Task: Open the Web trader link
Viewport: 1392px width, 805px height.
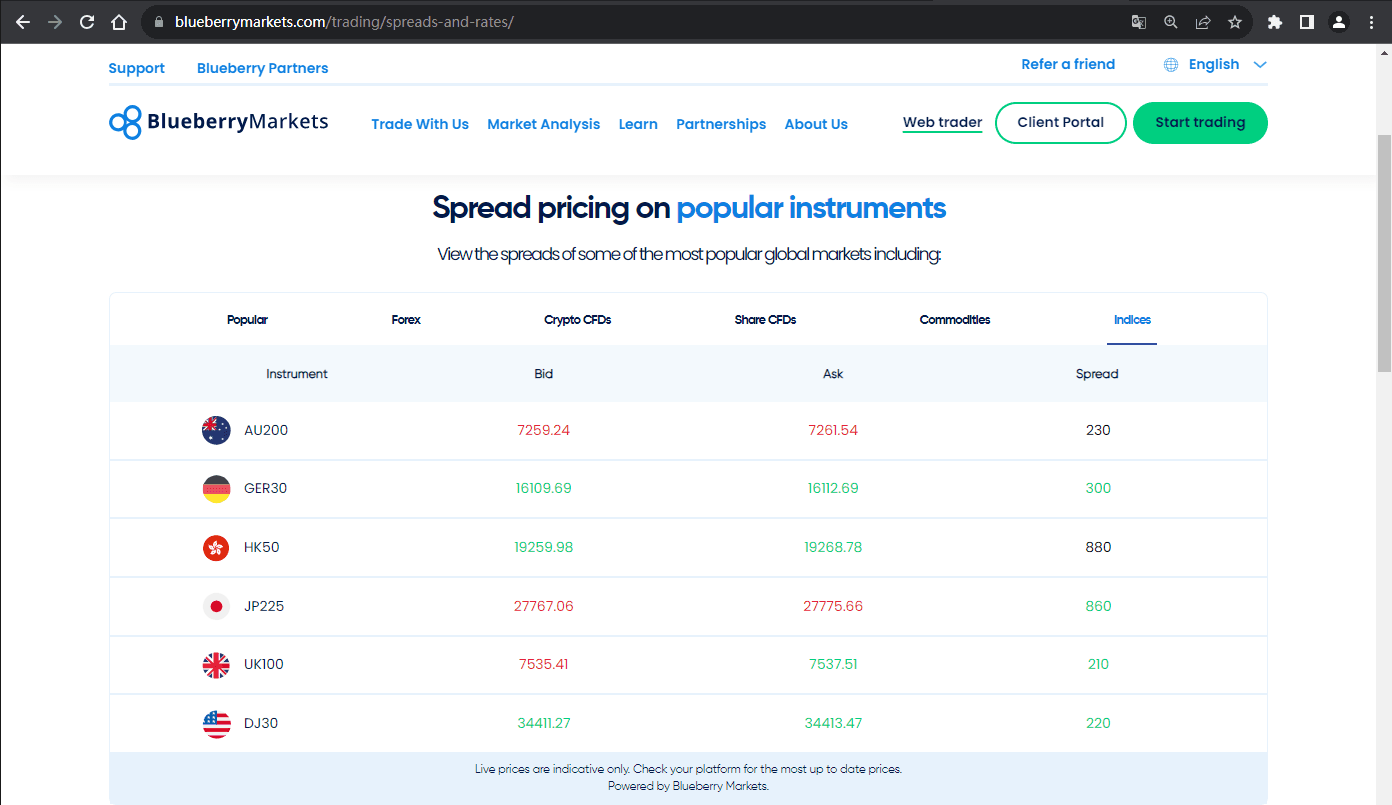Action: pyautogui.click(x=942, y=123)
